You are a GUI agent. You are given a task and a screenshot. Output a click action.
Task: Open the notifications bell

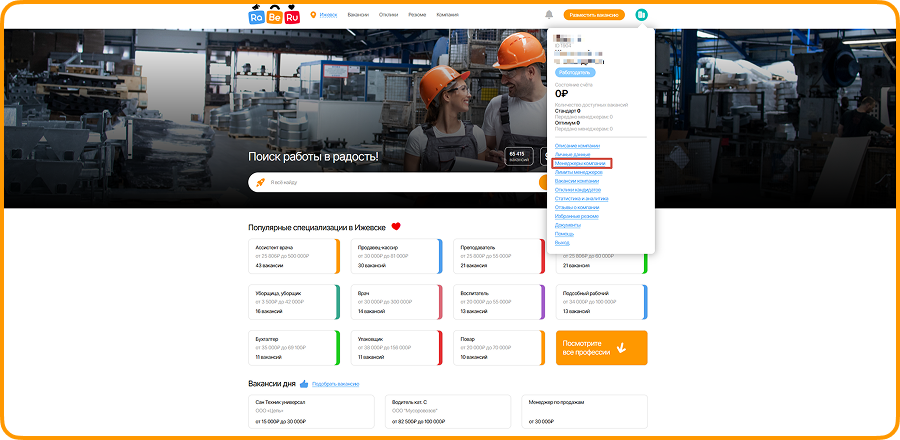pos(549,15)
